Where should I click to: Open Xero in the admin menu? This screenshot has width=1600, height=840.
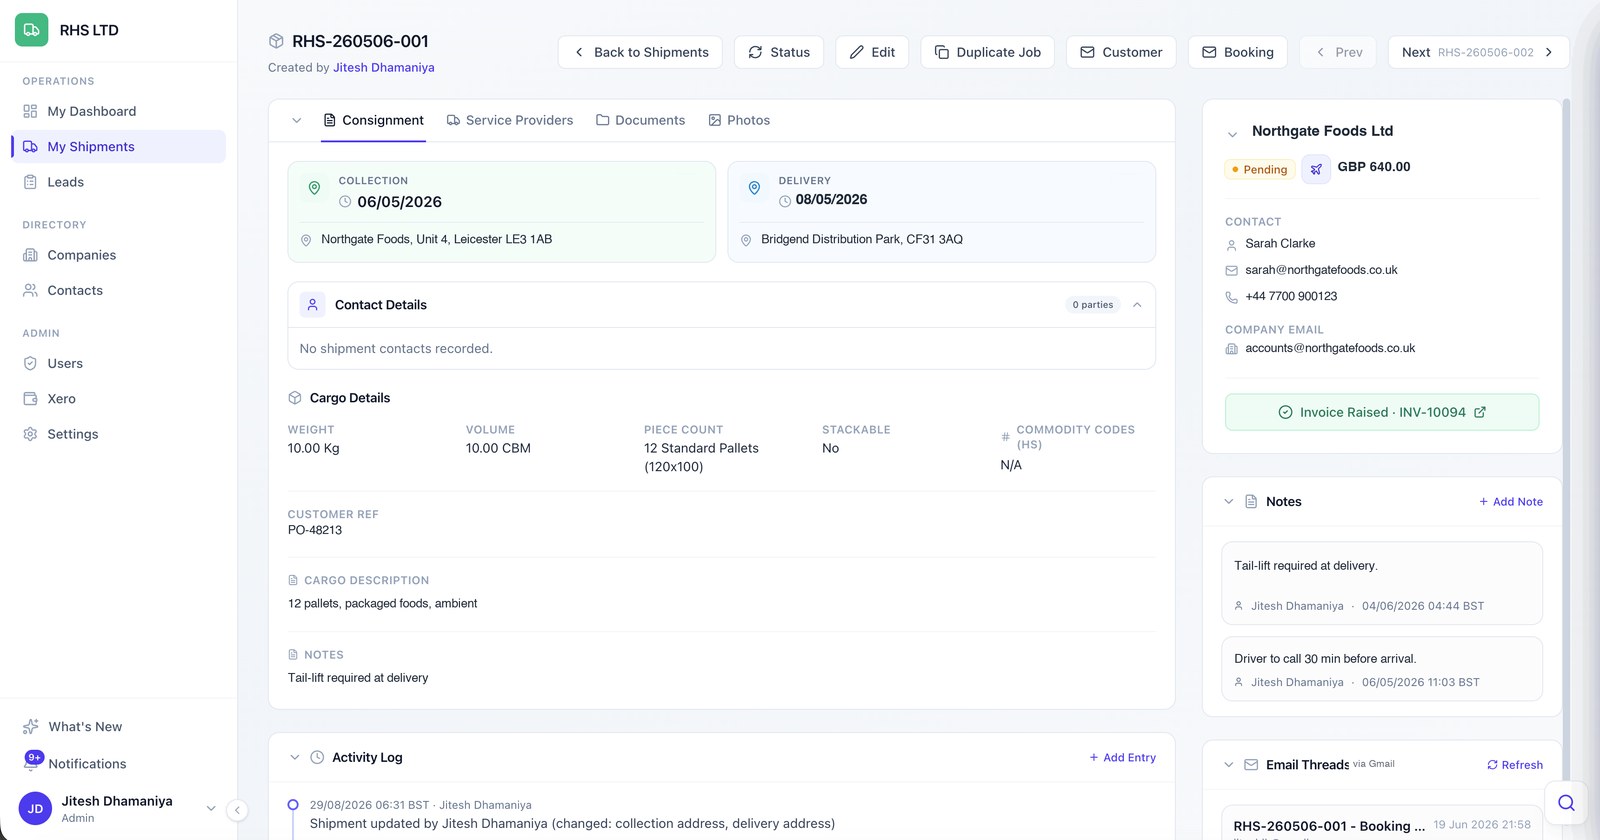[x=118, y=399]
